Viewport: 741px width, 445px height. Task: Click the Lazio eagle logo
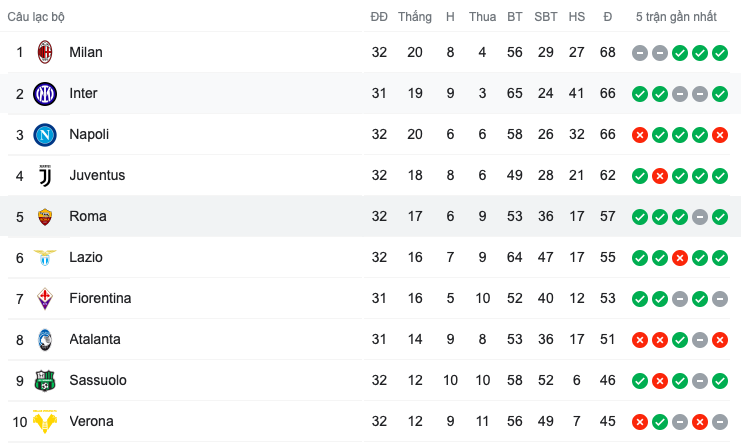[45, 257]
